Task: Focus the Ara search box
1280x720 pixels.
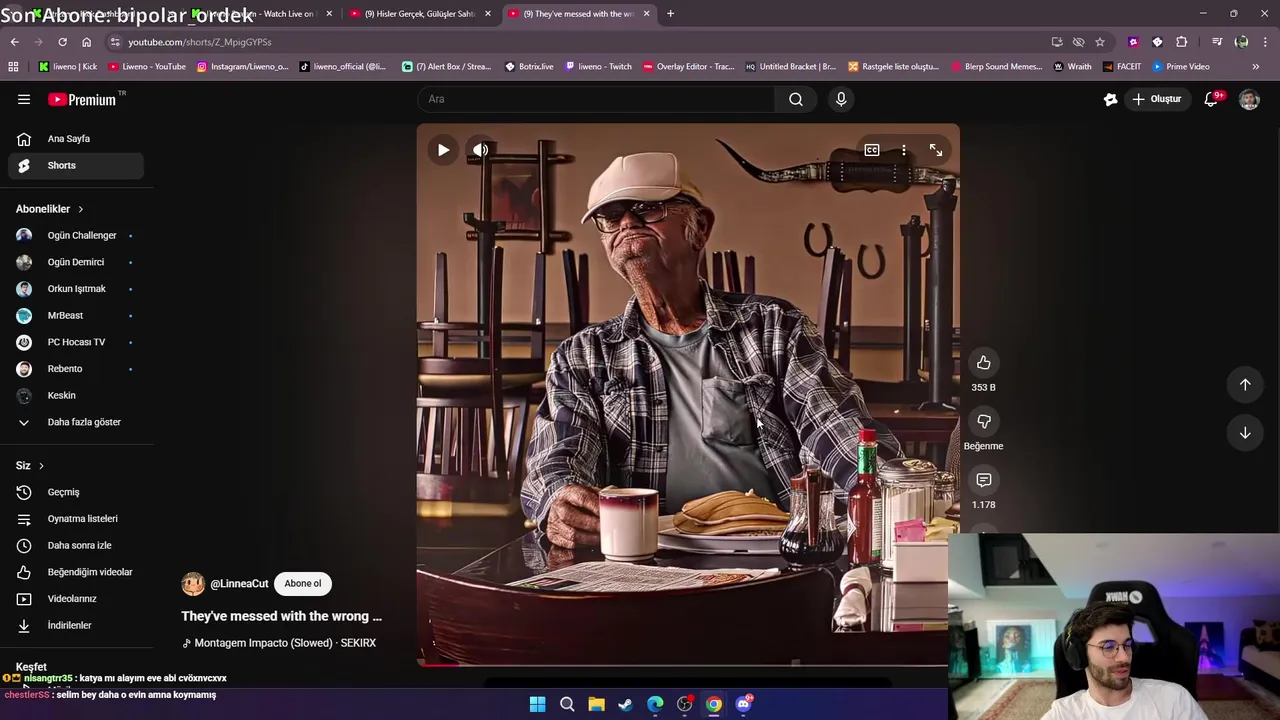Action: coord(595,99)
